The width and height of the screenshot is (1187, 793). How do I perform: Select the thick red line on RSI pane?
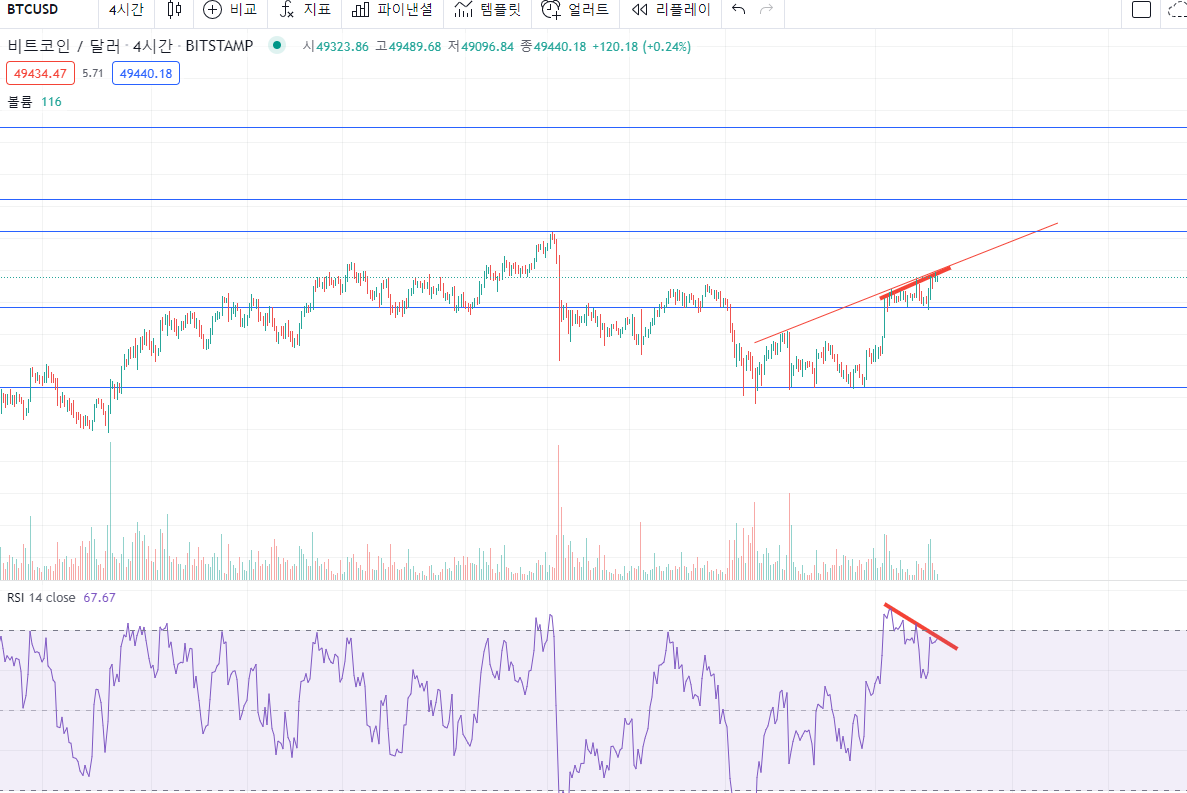920,627
